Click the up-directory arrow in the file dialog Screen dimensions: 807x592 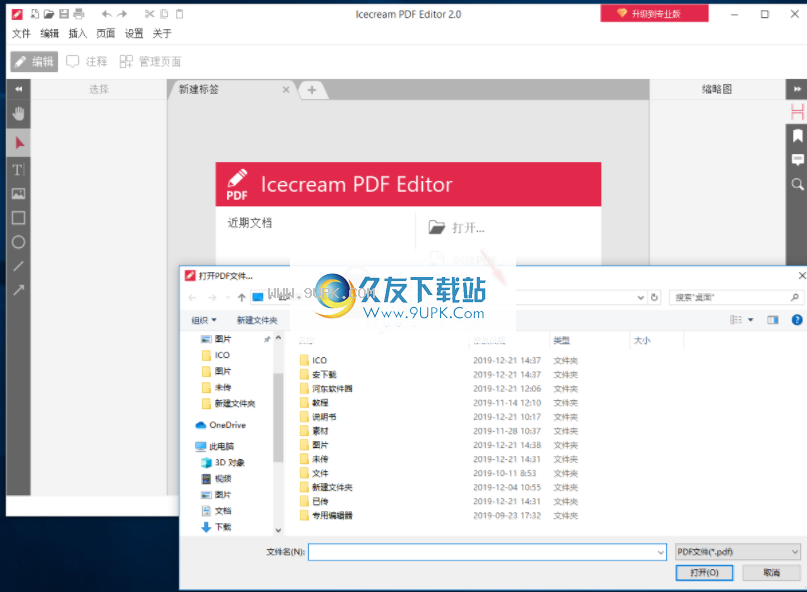coord(241,298)
